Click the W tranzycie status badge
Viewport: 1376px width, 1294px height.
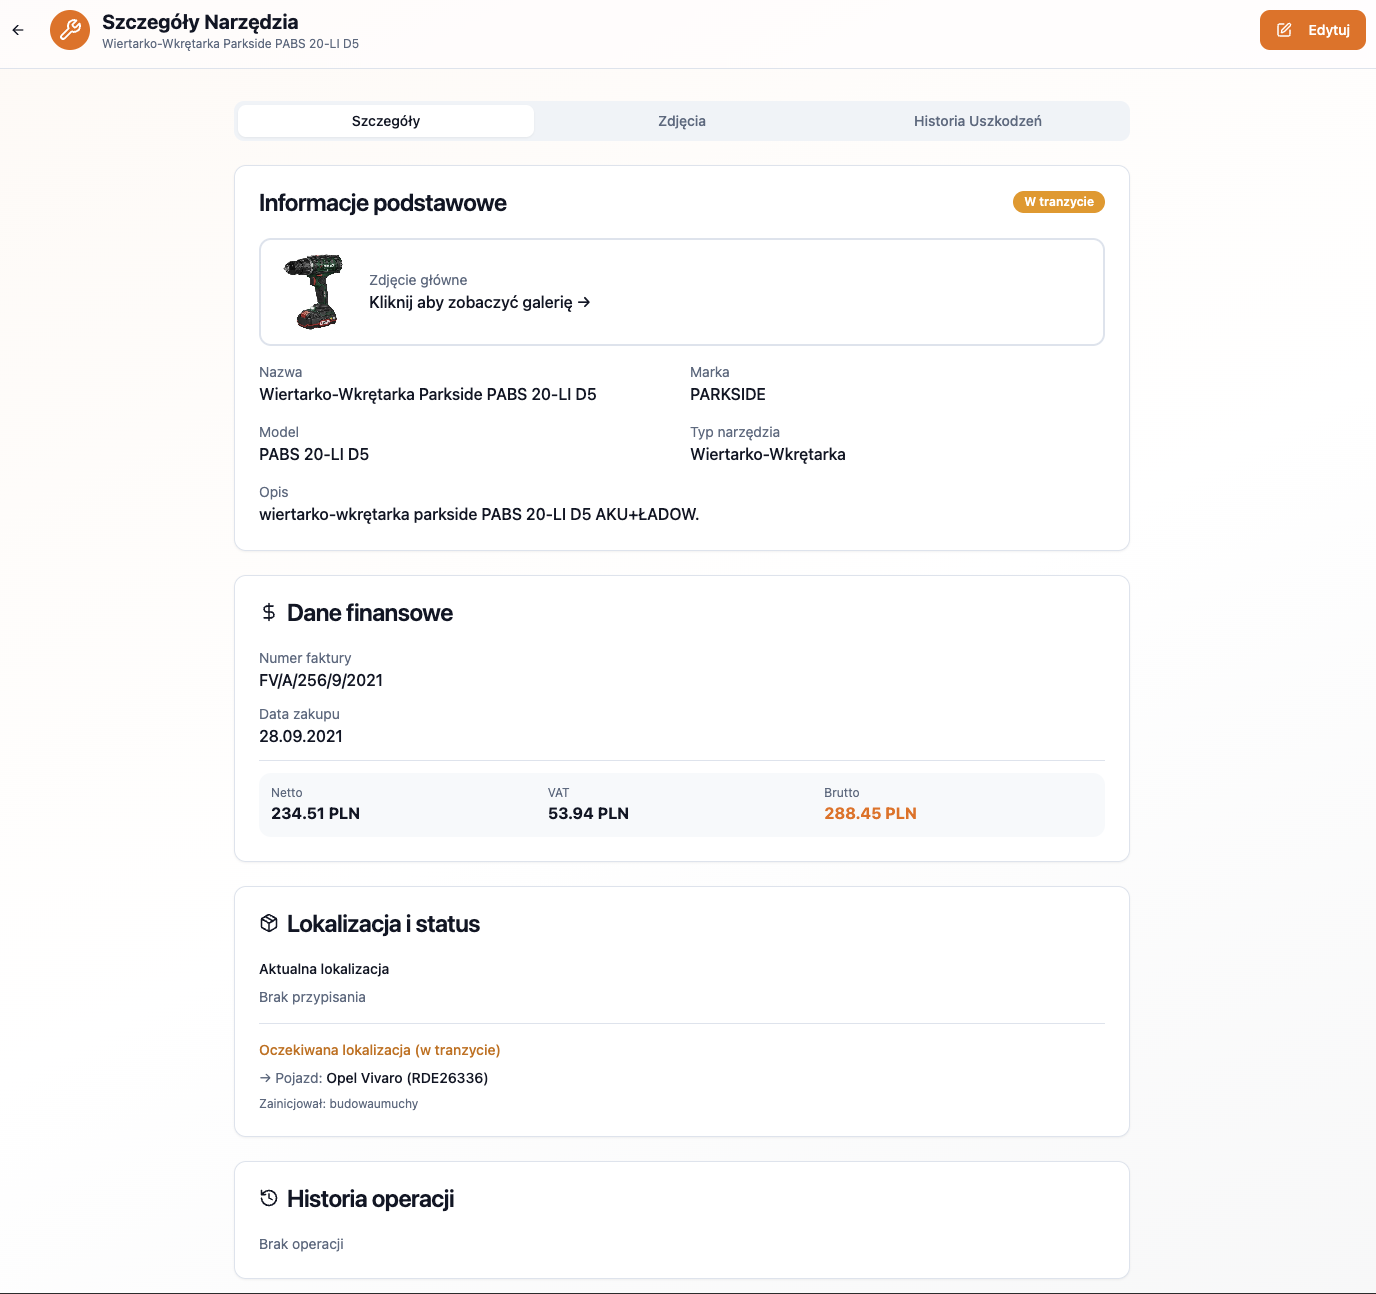[x=1058, y=202]
